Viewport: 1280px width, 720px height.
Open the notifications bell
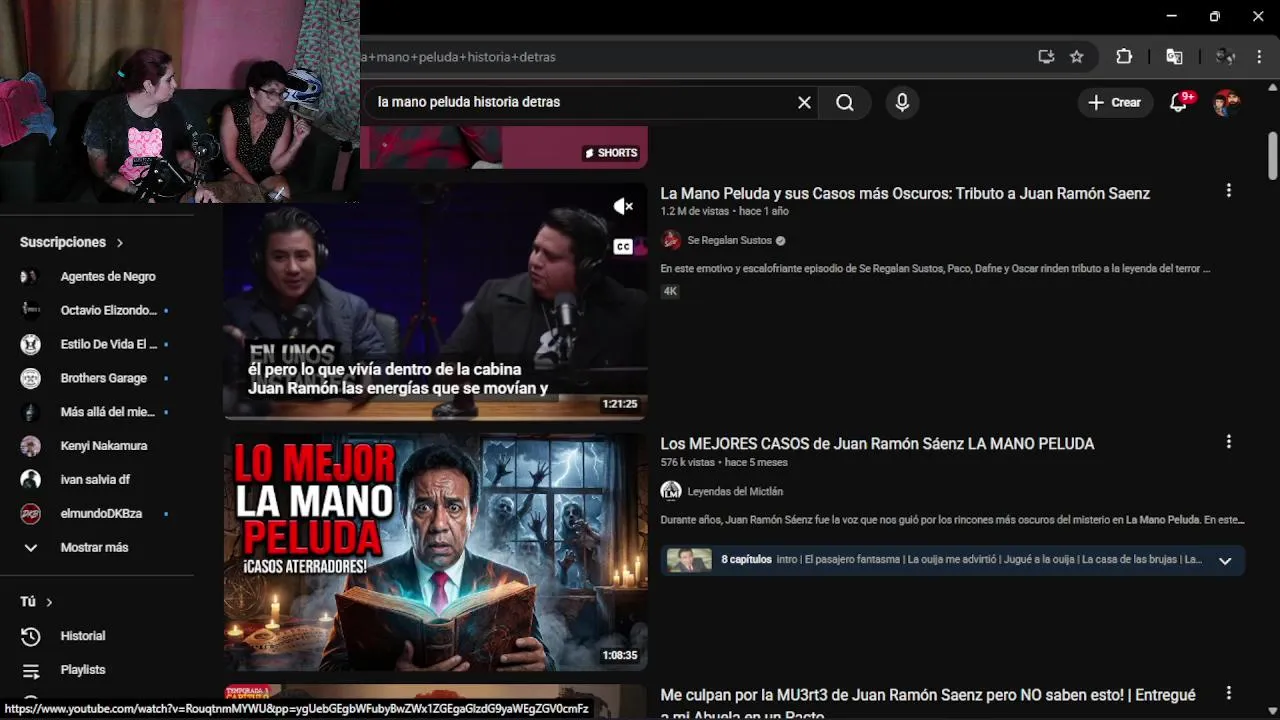(x=1179, y=102)
